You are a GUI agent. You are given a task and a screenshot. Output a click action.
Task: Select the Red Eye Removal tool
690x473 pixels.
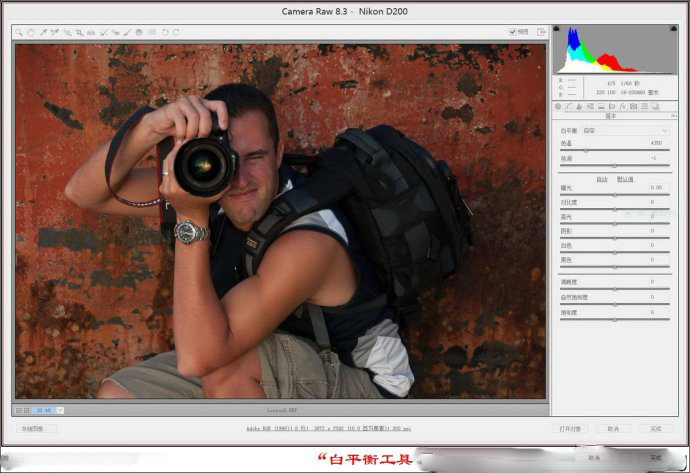click(x=115, y=33)
